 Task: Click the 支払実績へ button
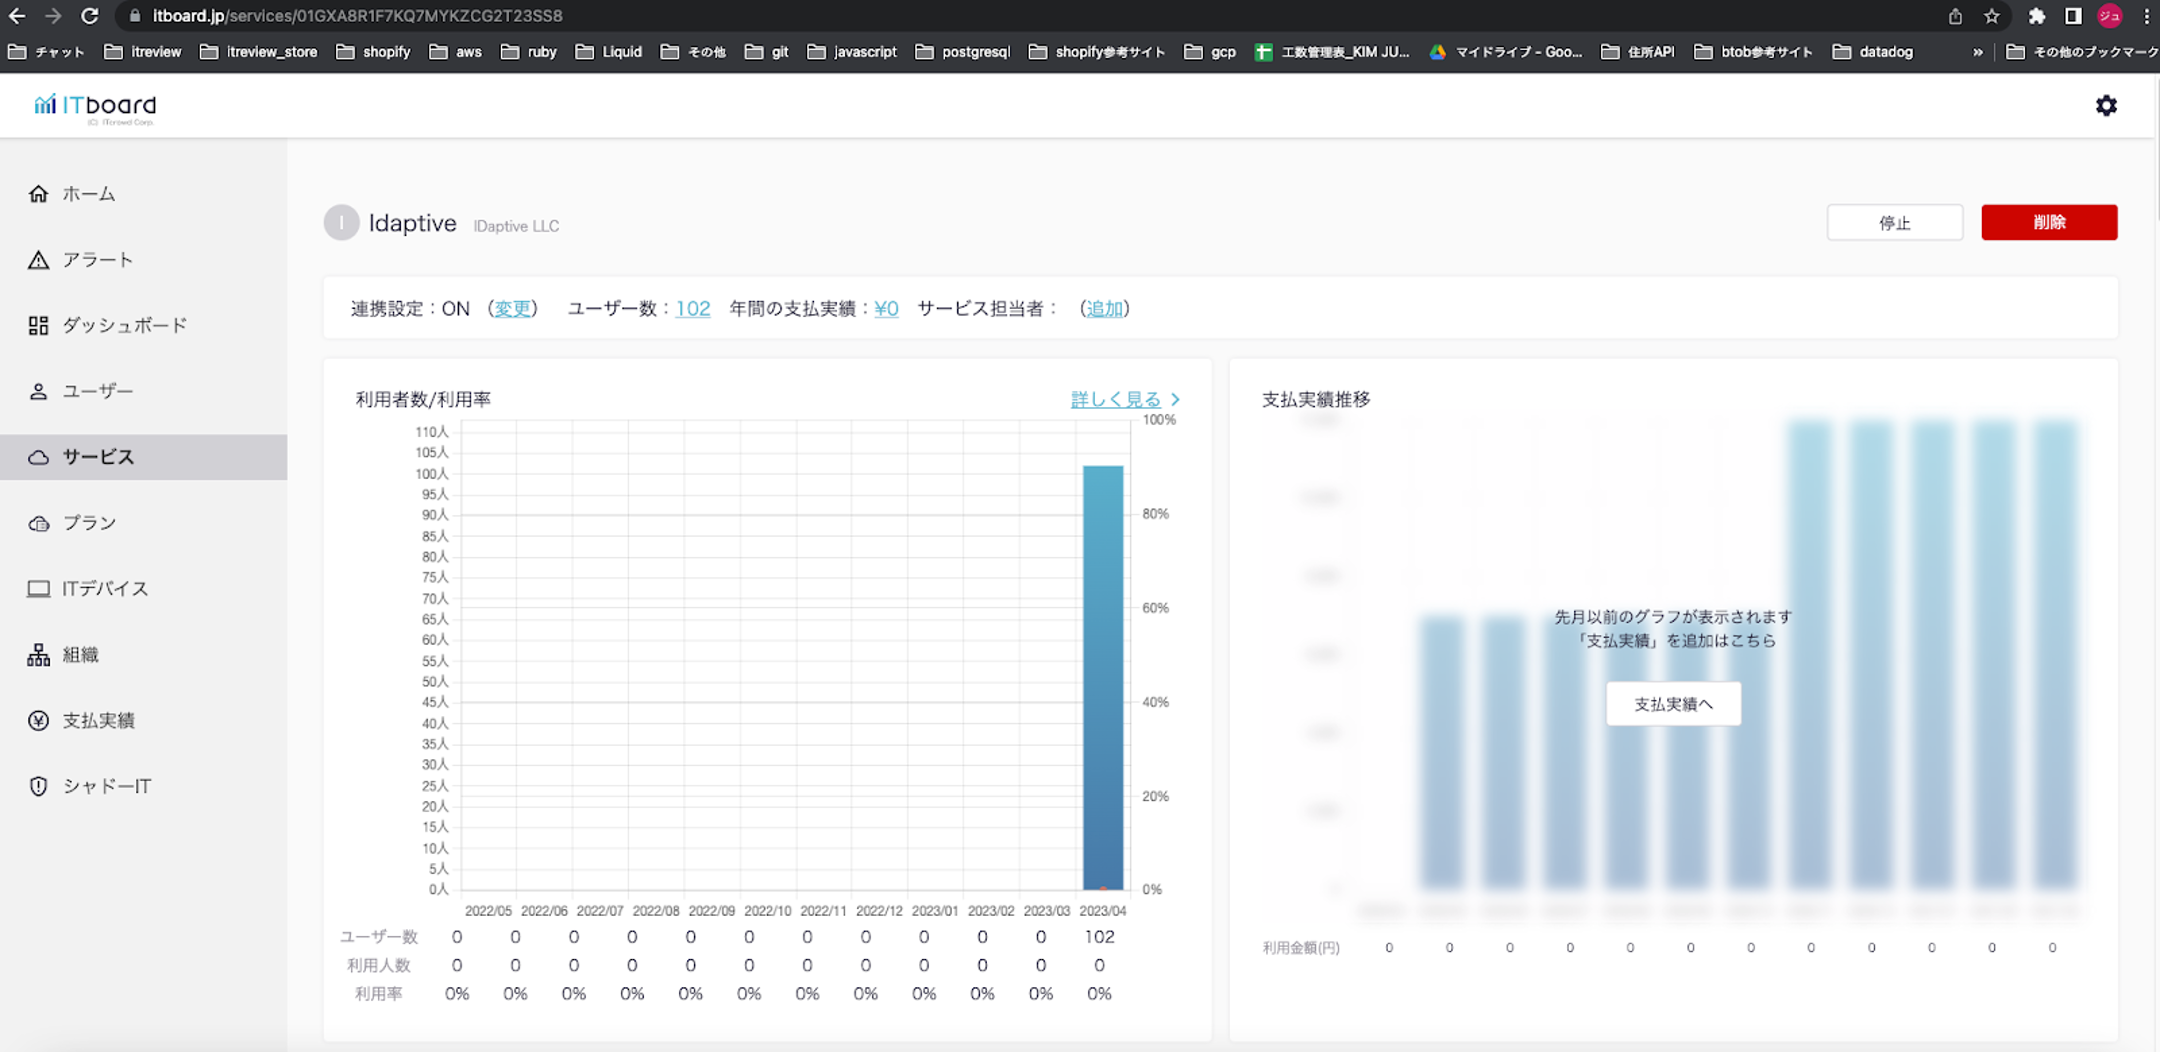pos(1673,704)
